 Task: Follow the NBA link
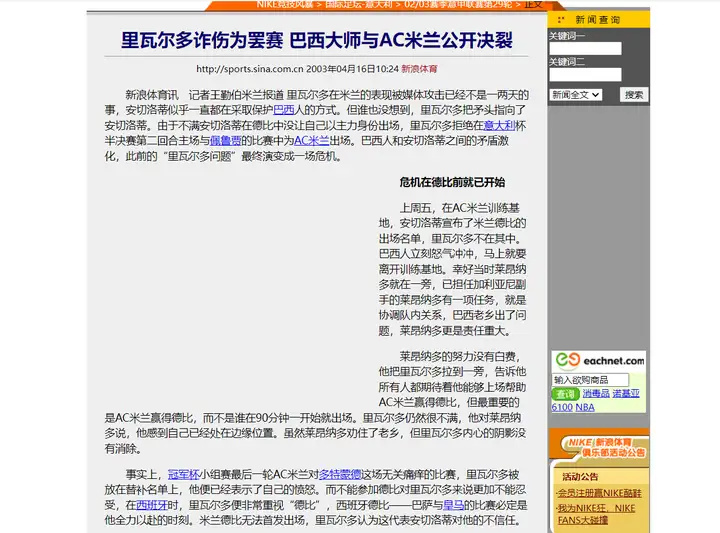tap(585, 407)
